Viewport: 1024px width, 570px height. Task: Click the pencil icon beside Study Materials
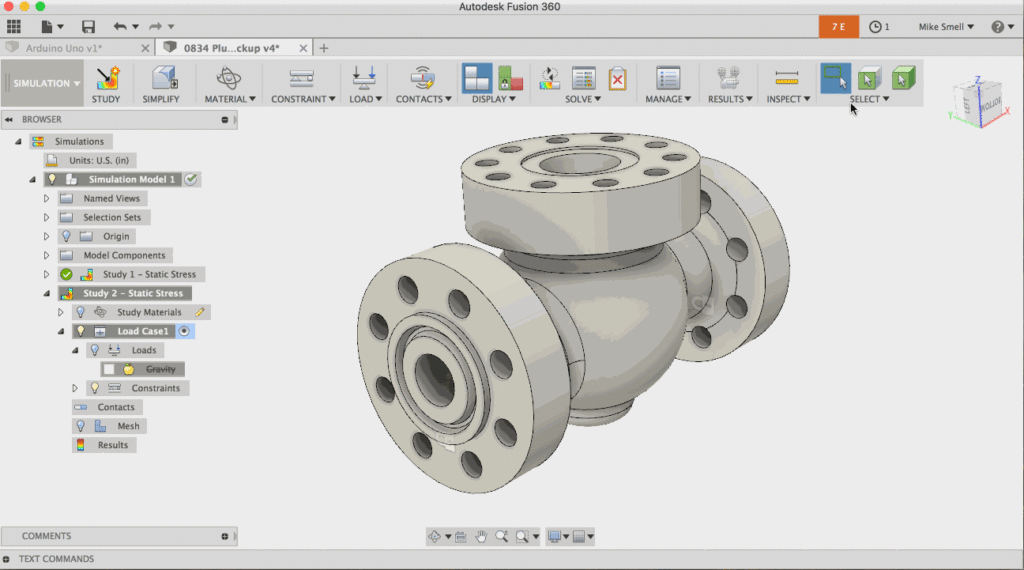click(x=200, y=312)
